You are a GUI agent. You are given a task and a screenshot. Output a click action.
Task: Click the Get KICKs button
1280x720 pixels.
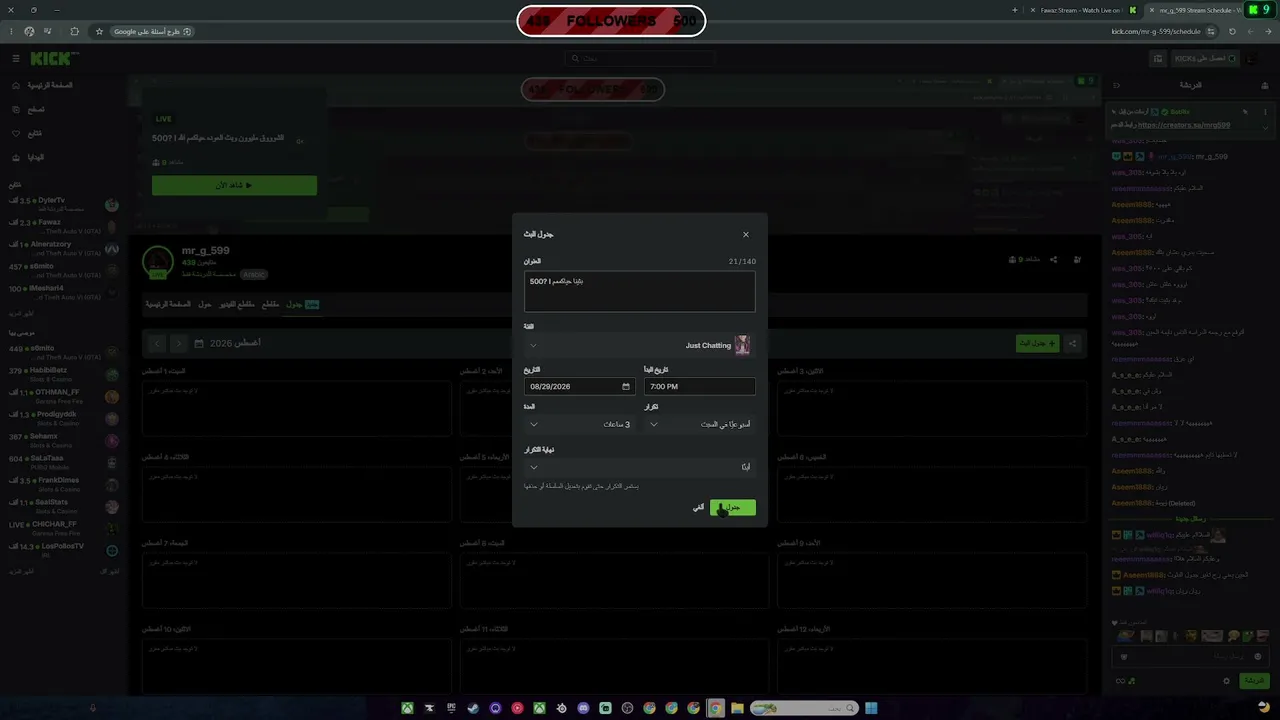(x=1204, y=59)
